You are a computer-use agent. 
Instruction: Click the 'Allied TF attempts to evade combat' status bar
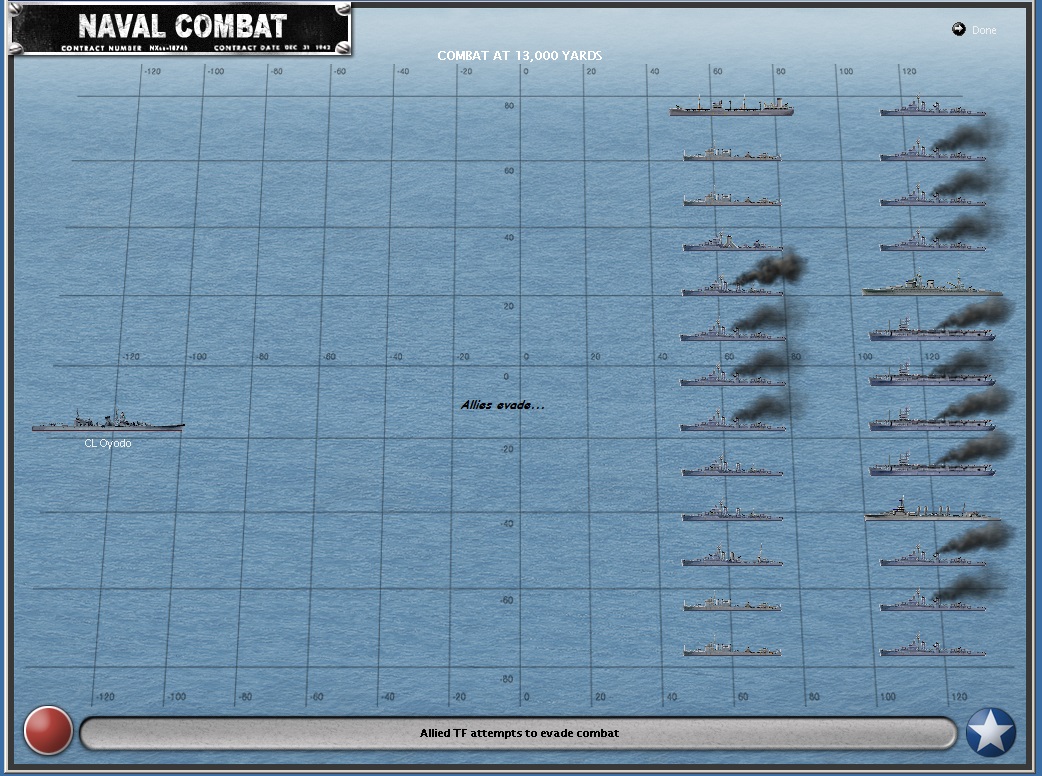518,733
